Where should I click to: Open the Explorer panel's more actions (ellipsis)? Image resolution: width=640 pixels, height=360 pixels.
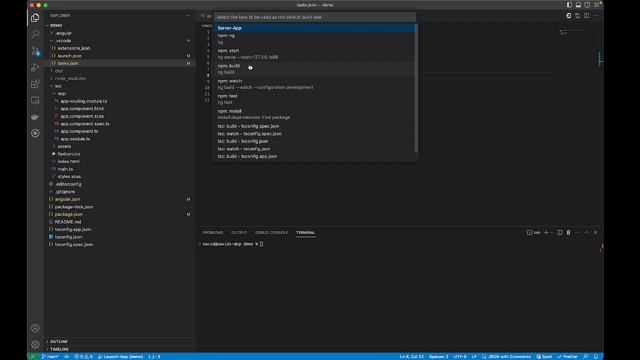(x=188, y=16)
